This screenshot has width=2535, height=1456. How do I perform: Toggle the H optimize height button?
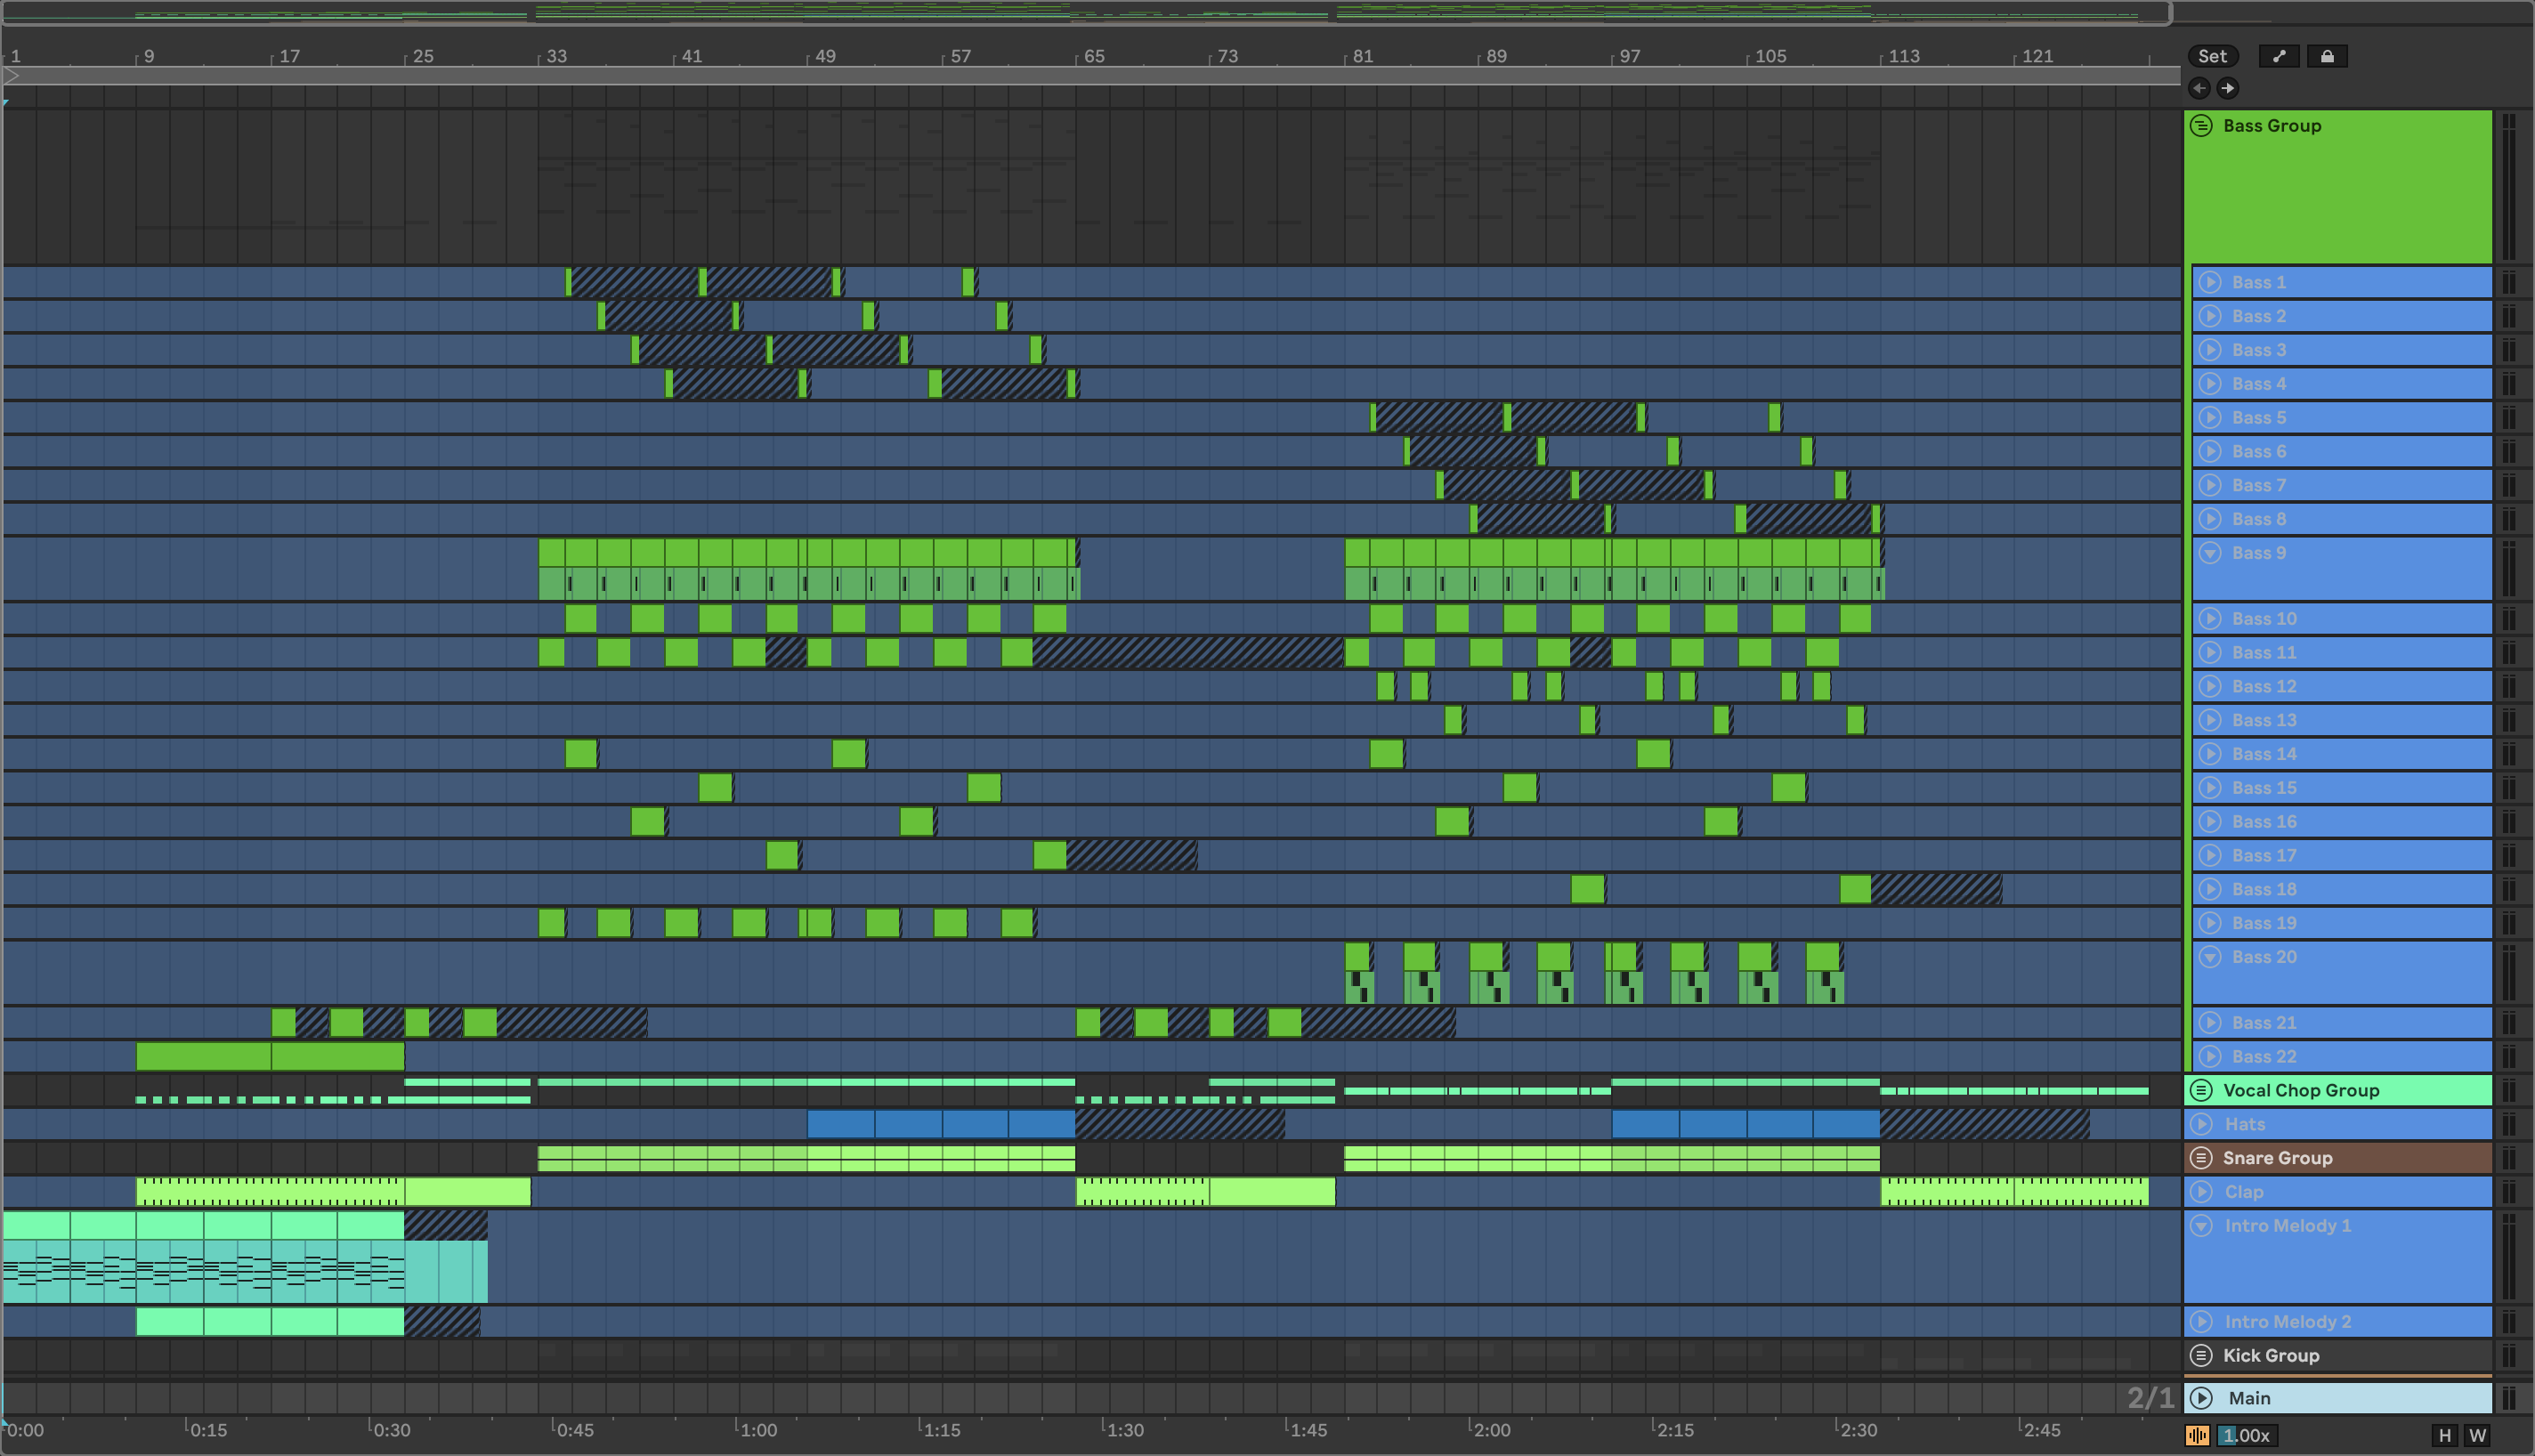point(2445,1436)
